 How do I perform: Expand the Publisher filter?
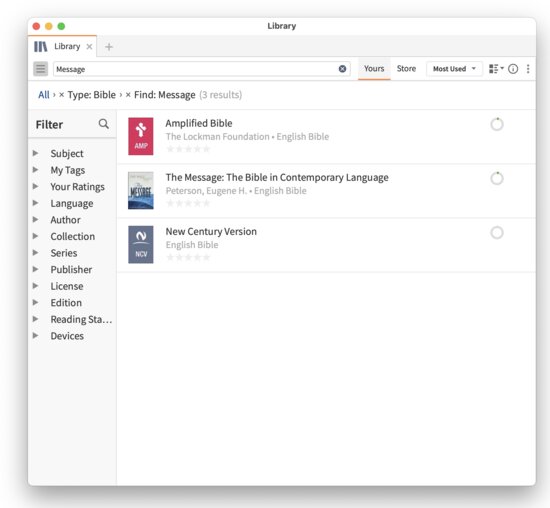pyautogui.click(x=35, y=269)
